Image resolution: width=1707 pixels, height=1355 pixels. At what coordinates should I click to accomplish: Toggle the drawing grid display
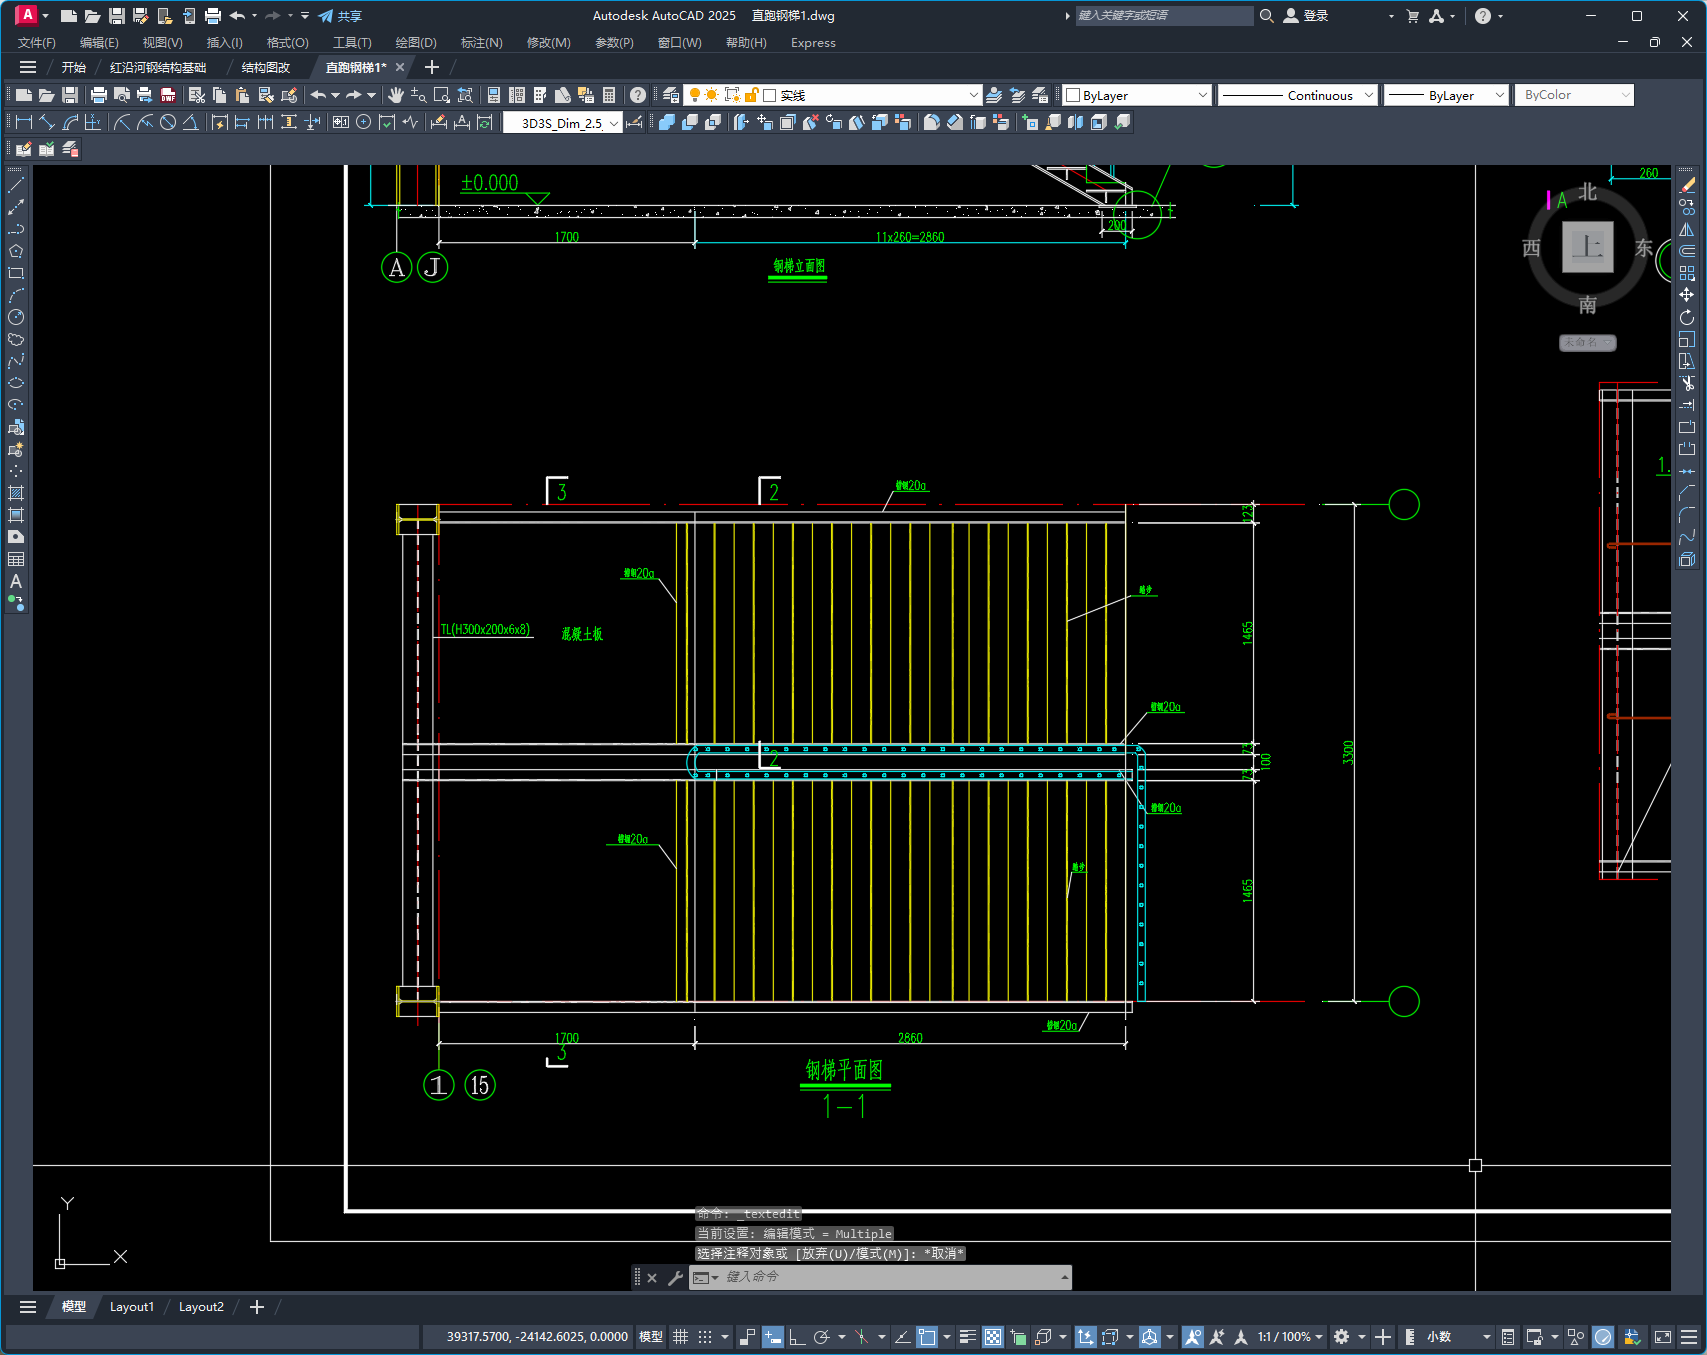pyautogui.click(x=681, y=1337)
